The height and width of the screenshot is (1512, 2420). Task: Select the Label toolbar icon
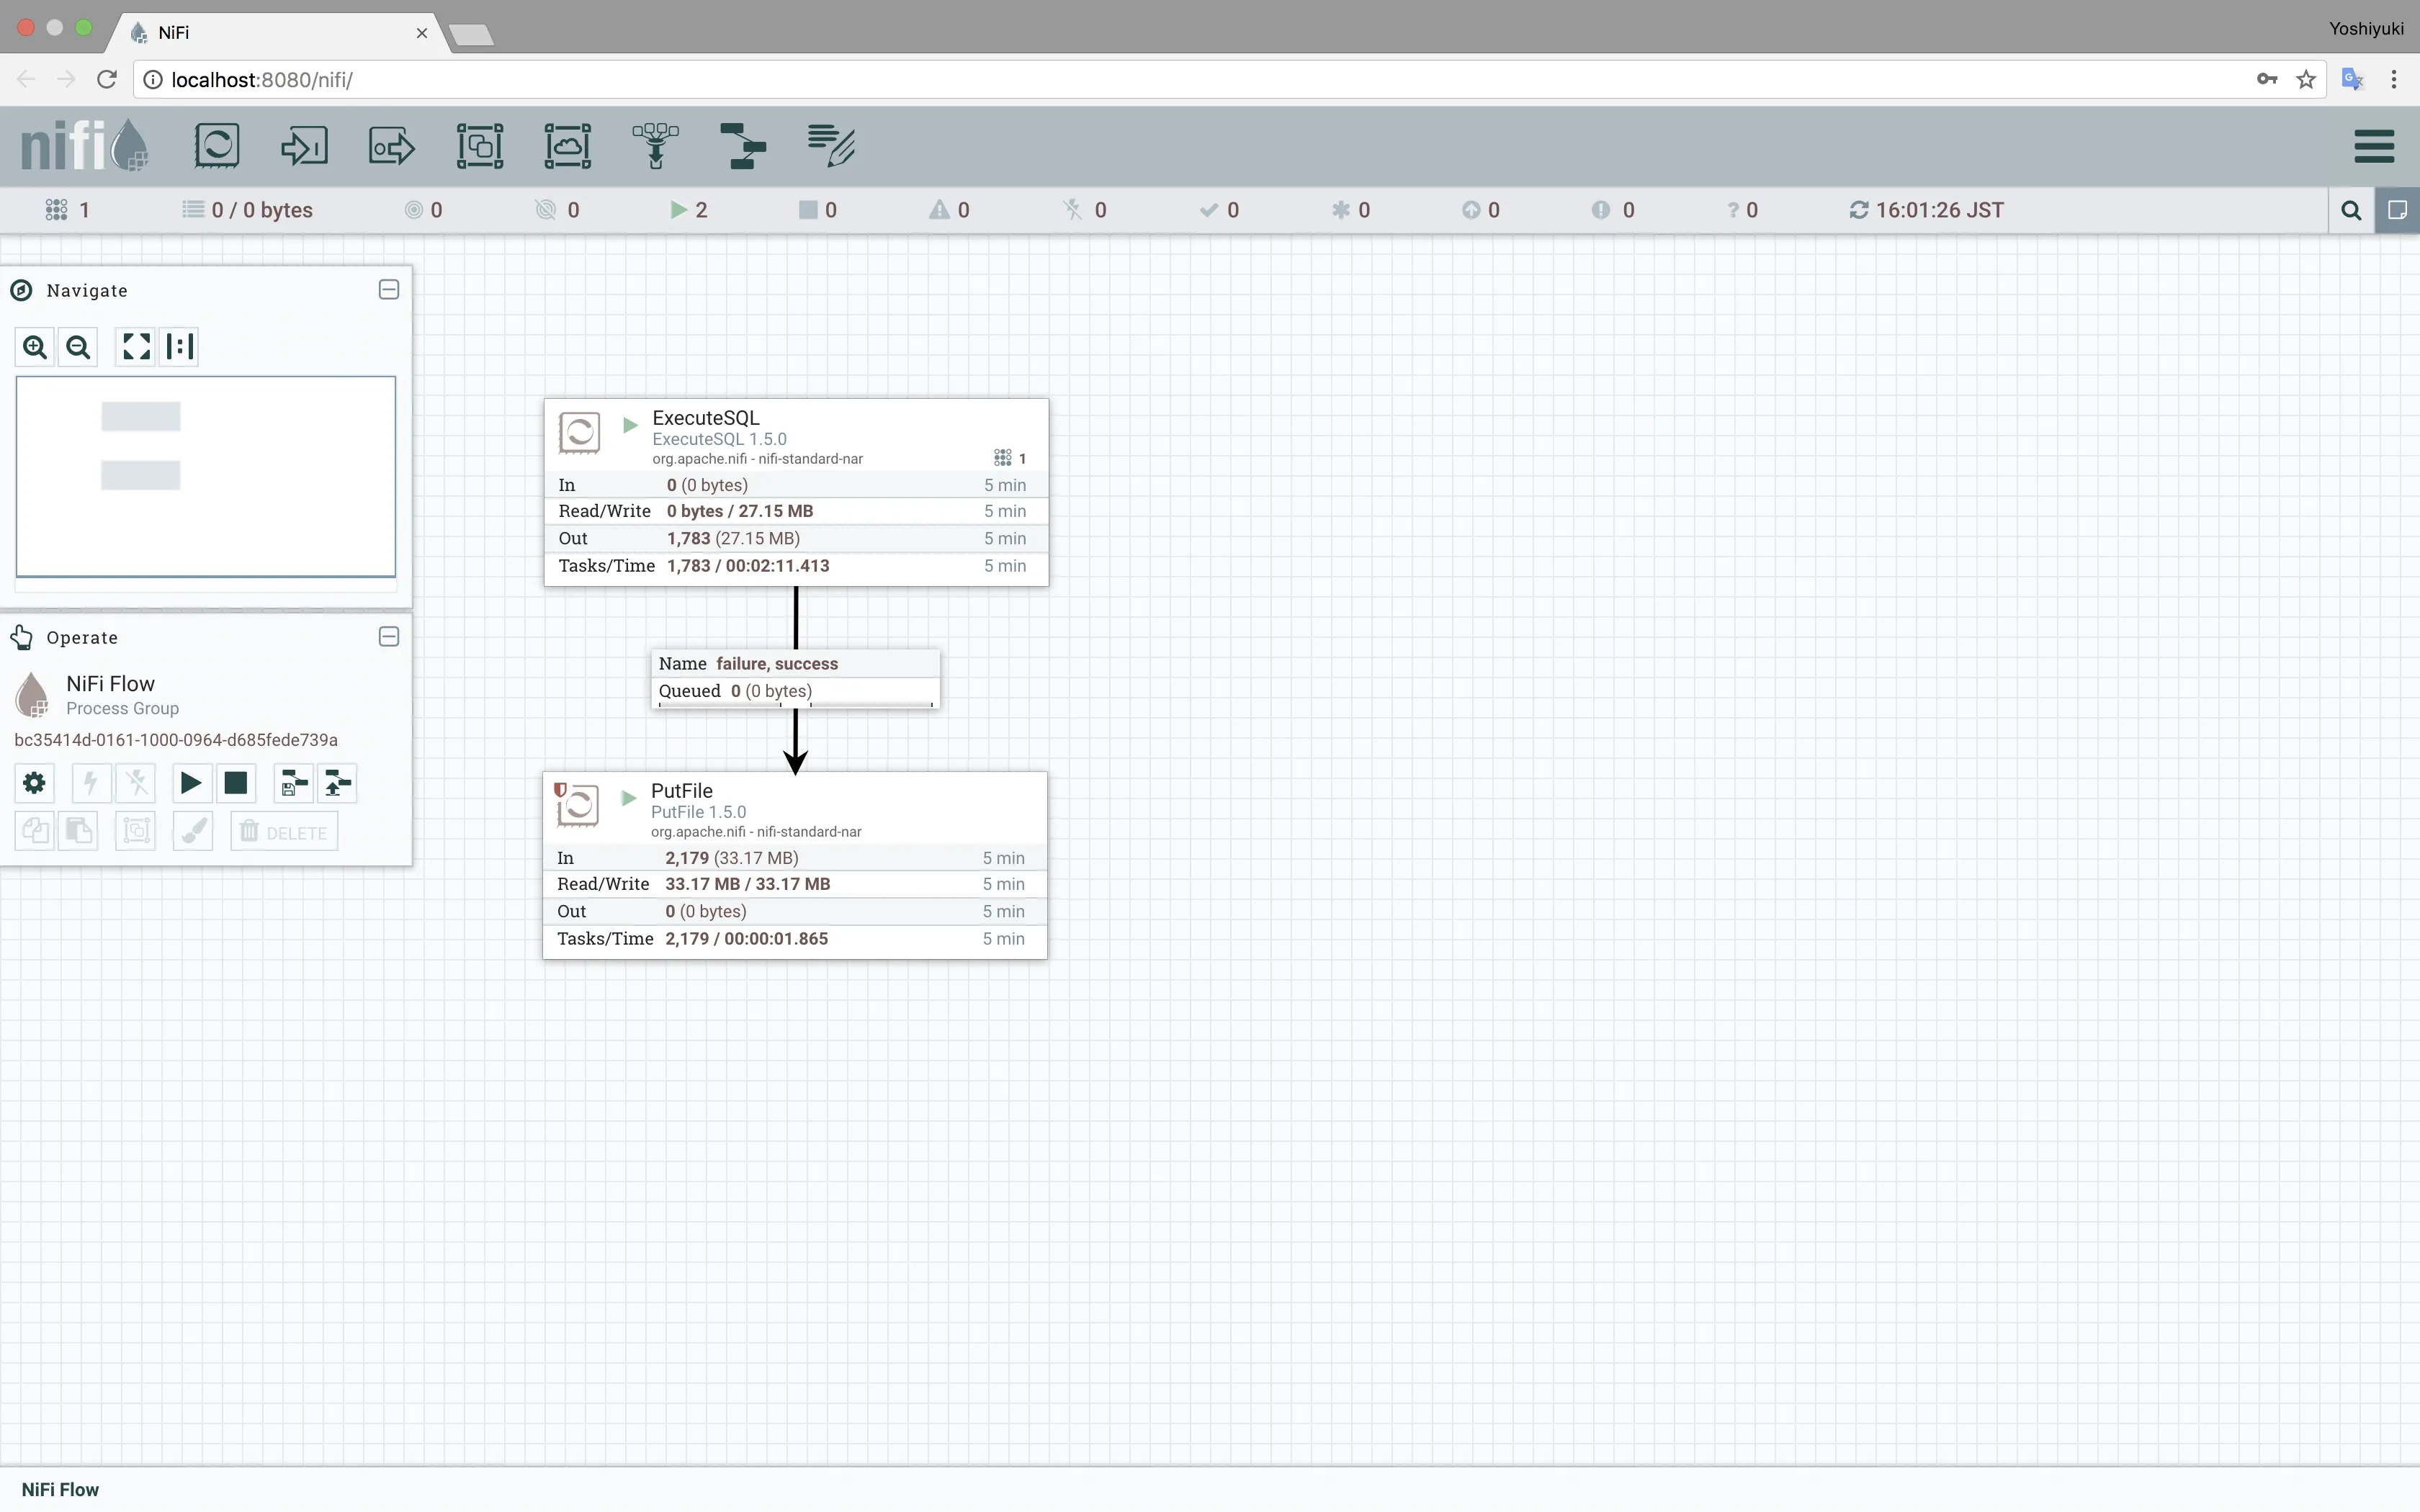coord(831,146)
